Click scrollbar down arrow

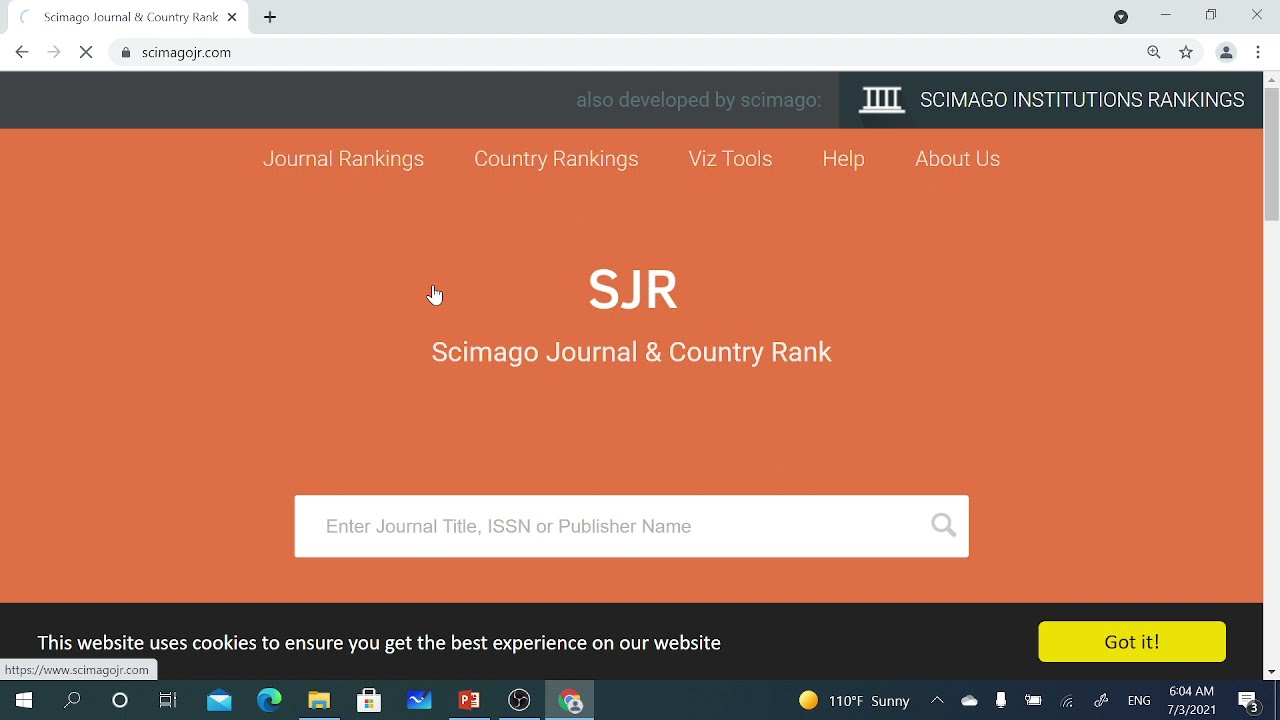[1272, 672]
